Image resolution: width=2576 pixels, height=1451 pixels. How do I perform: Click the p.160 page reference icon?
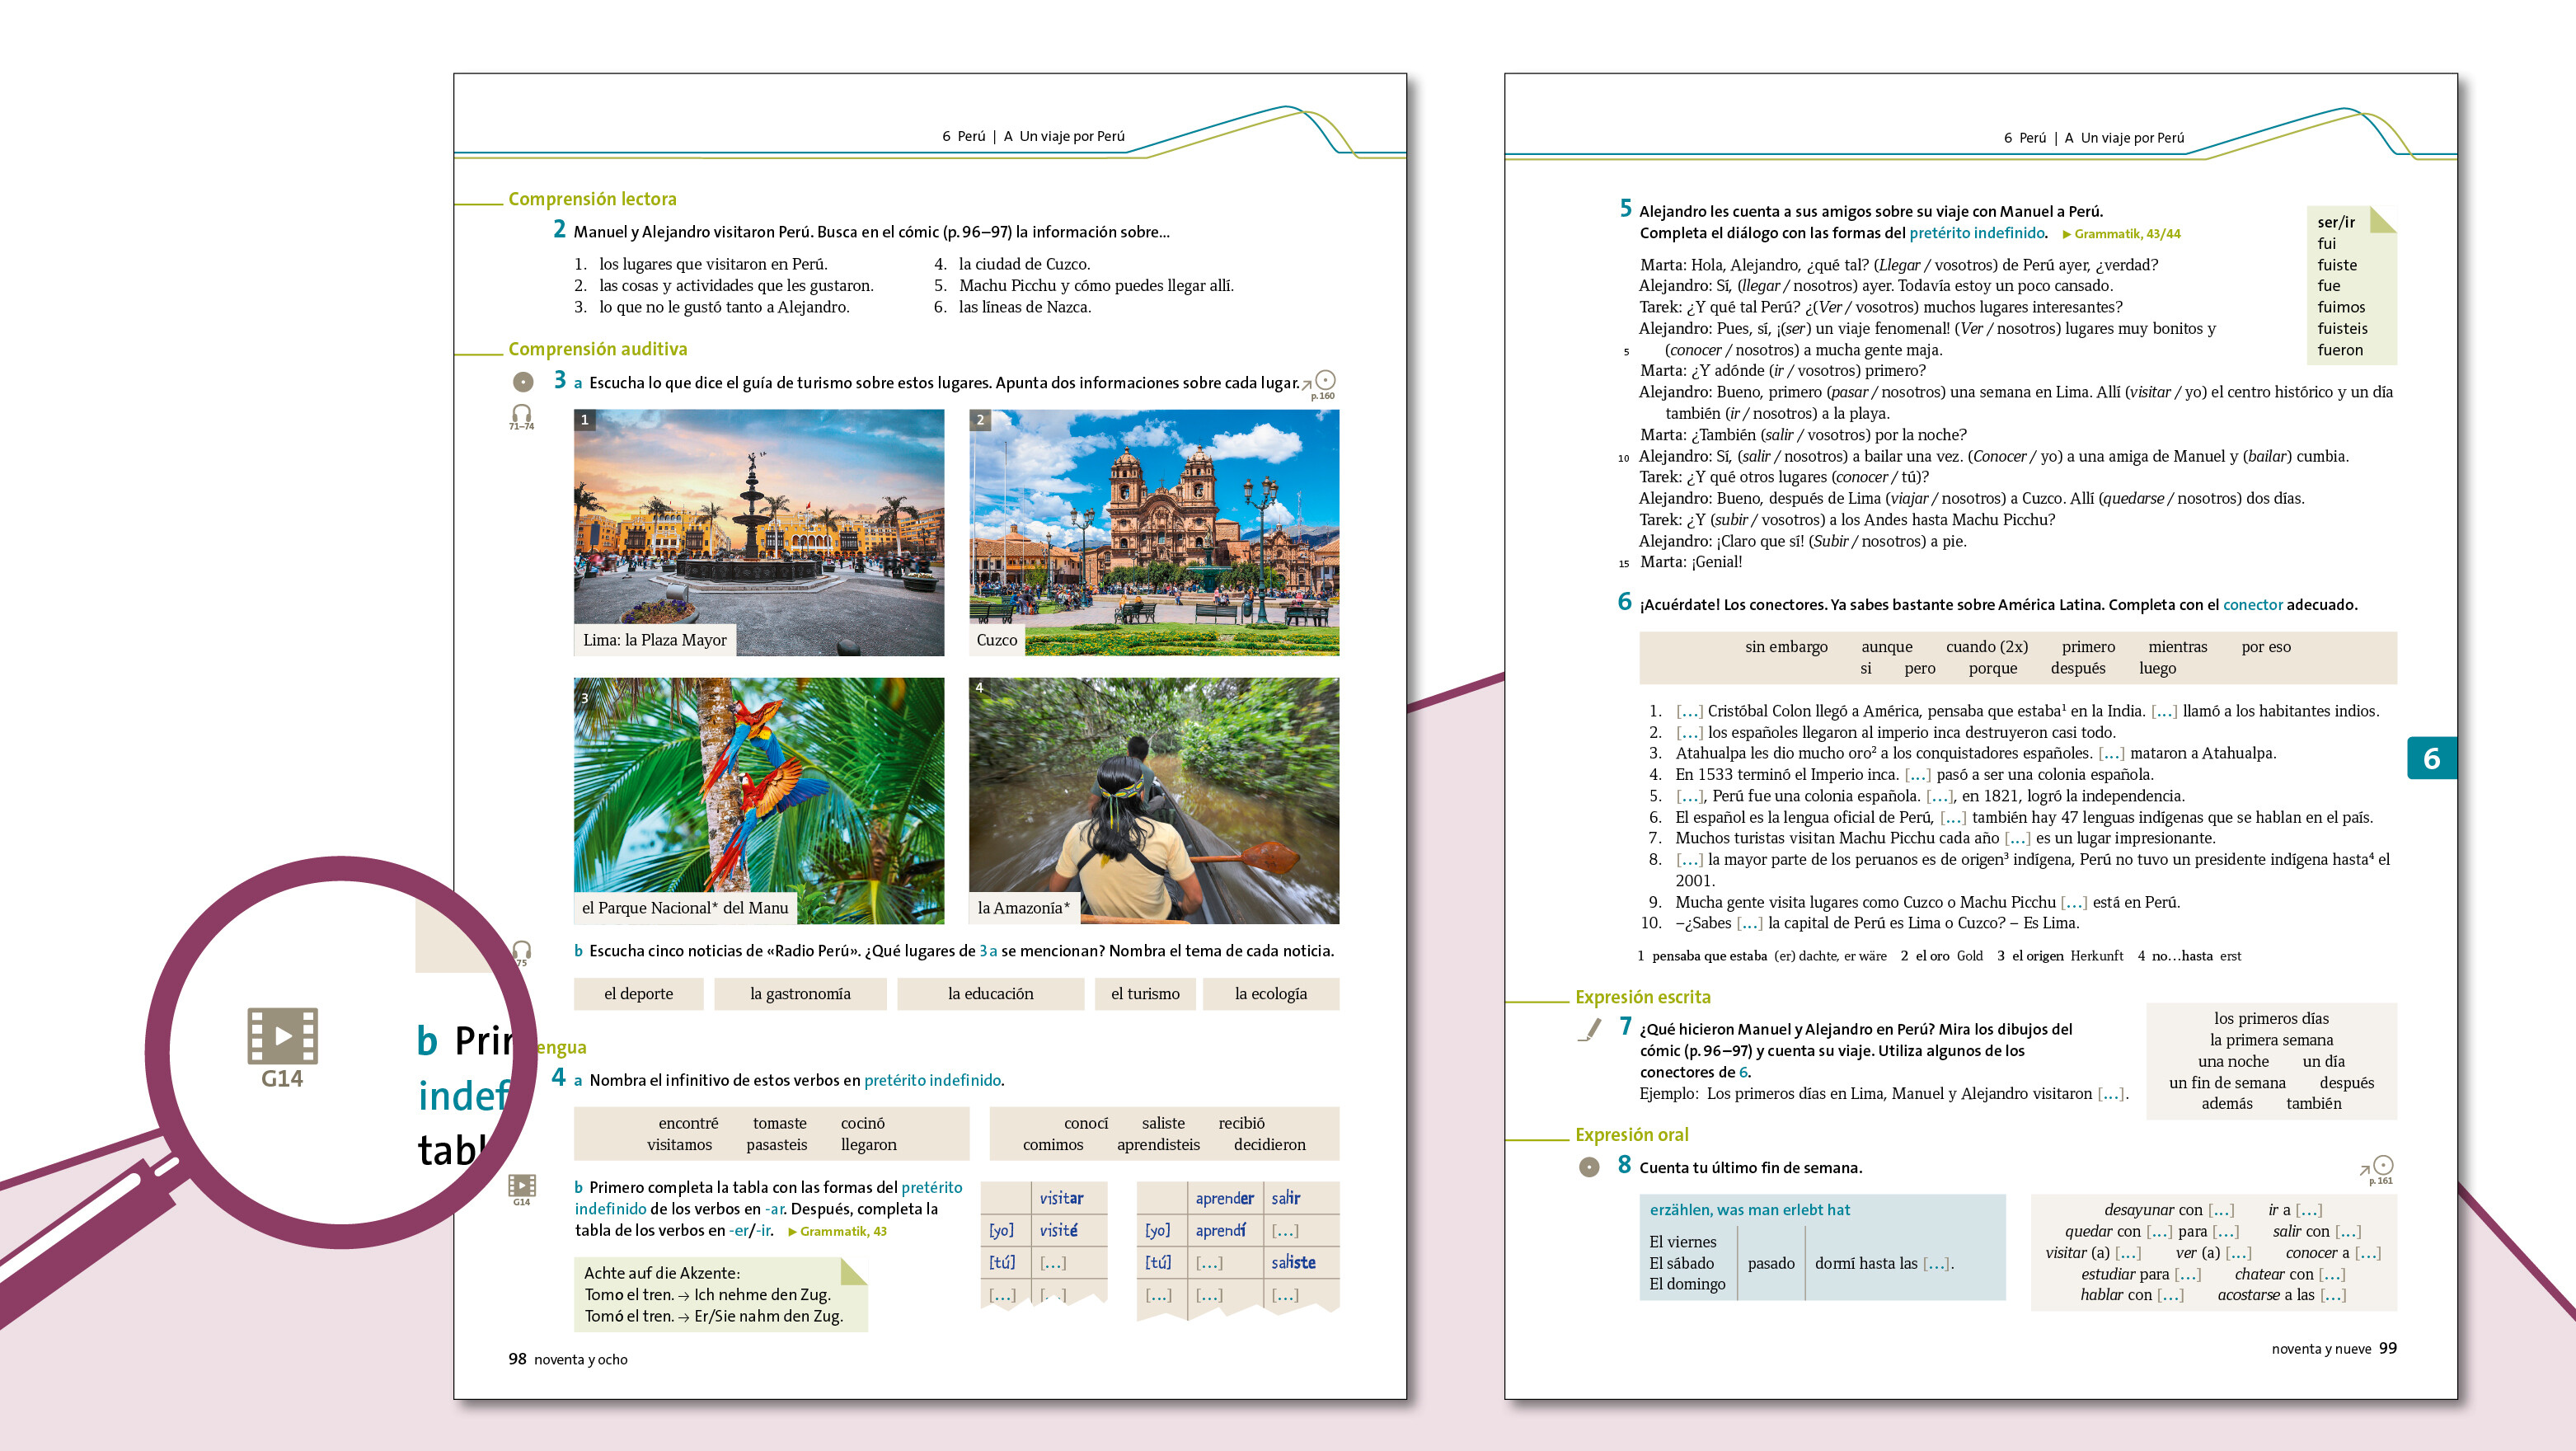click(1323, 383)
